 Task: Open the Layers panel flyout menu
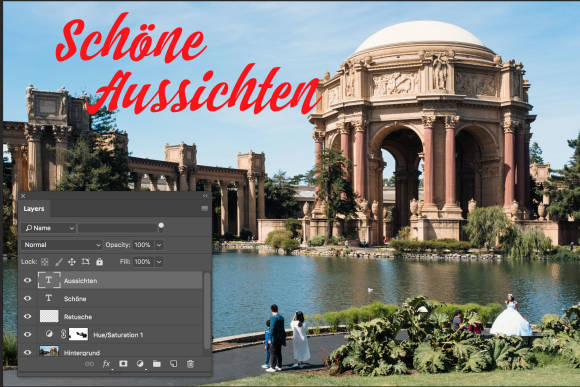pos(204,209)
